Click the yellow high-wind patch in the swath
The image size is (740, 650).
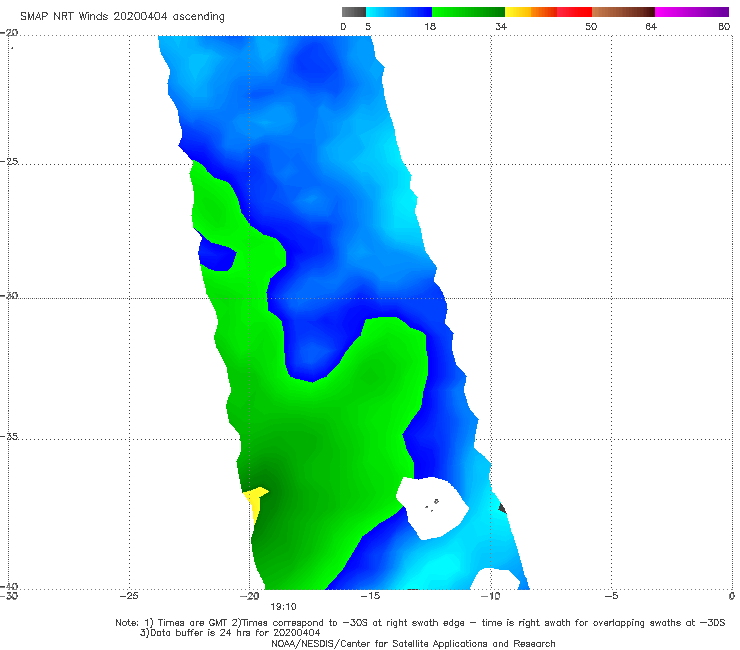(255, 501)
